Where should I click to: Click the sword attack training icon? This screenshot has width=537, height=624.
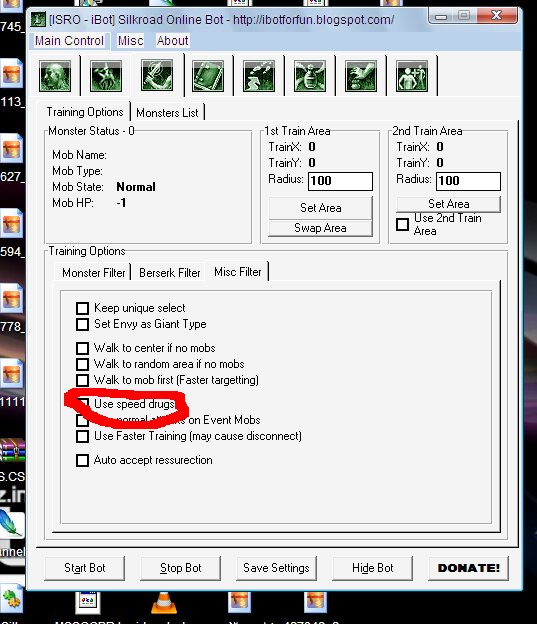tap(157, 75)
